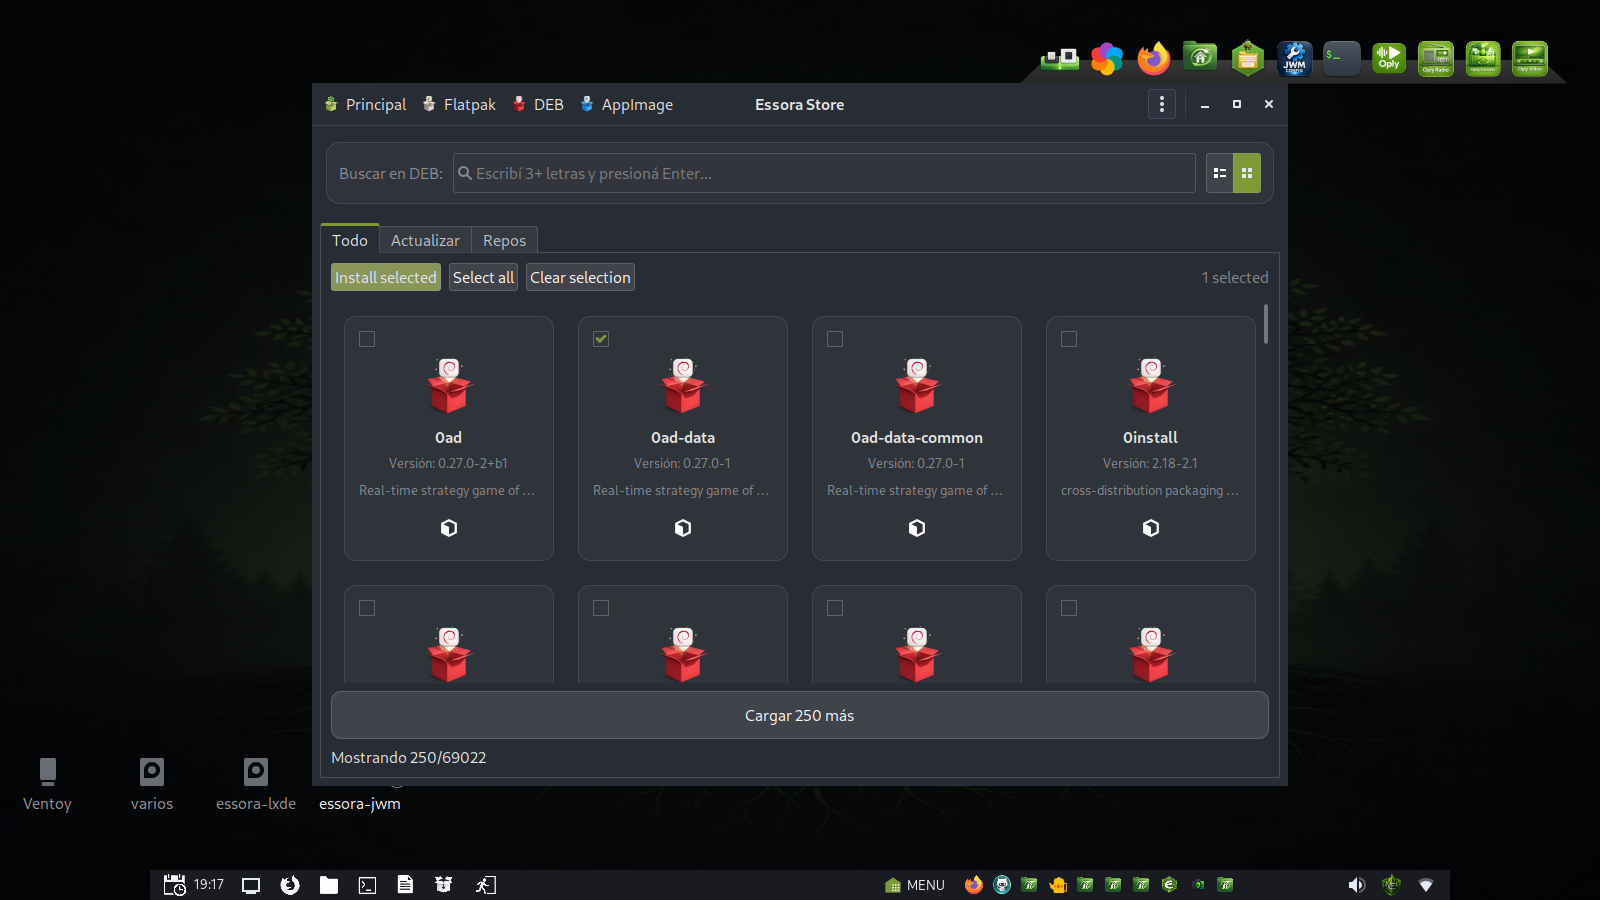Screen dimensions: 1600x900
Task: Check the 0install package checkbox
Action: tap(1069, 339)
